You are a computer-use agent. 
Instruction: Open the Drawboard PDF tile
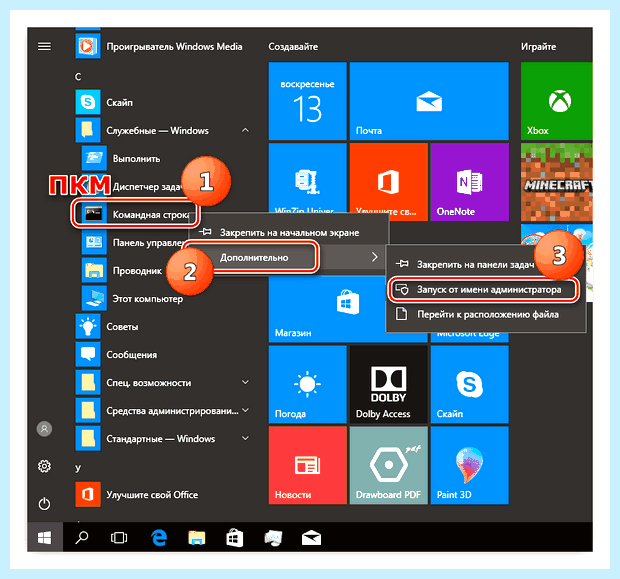click(x=389, y=465)
